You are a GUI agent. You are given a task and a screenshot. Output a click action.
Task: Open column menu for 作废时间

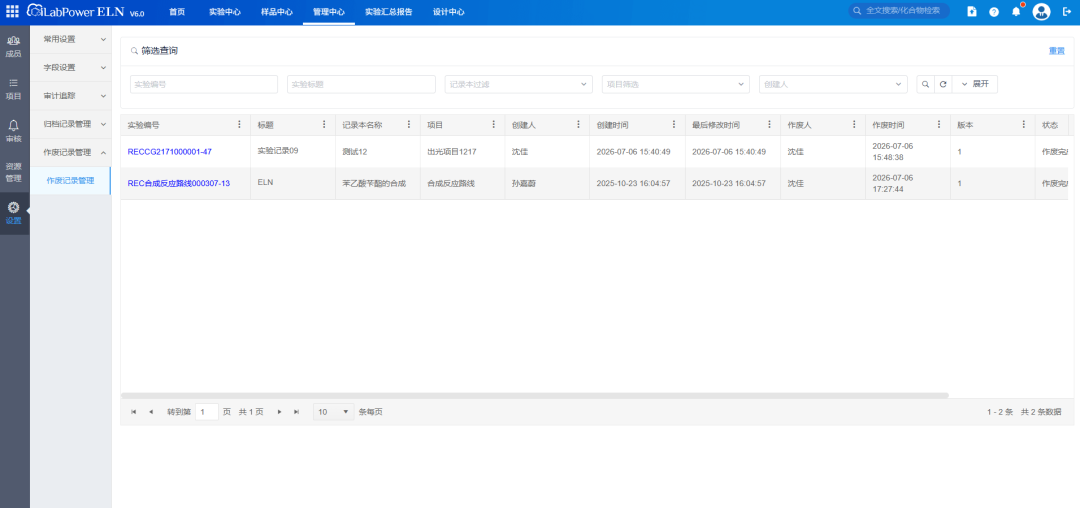(939, 125)
